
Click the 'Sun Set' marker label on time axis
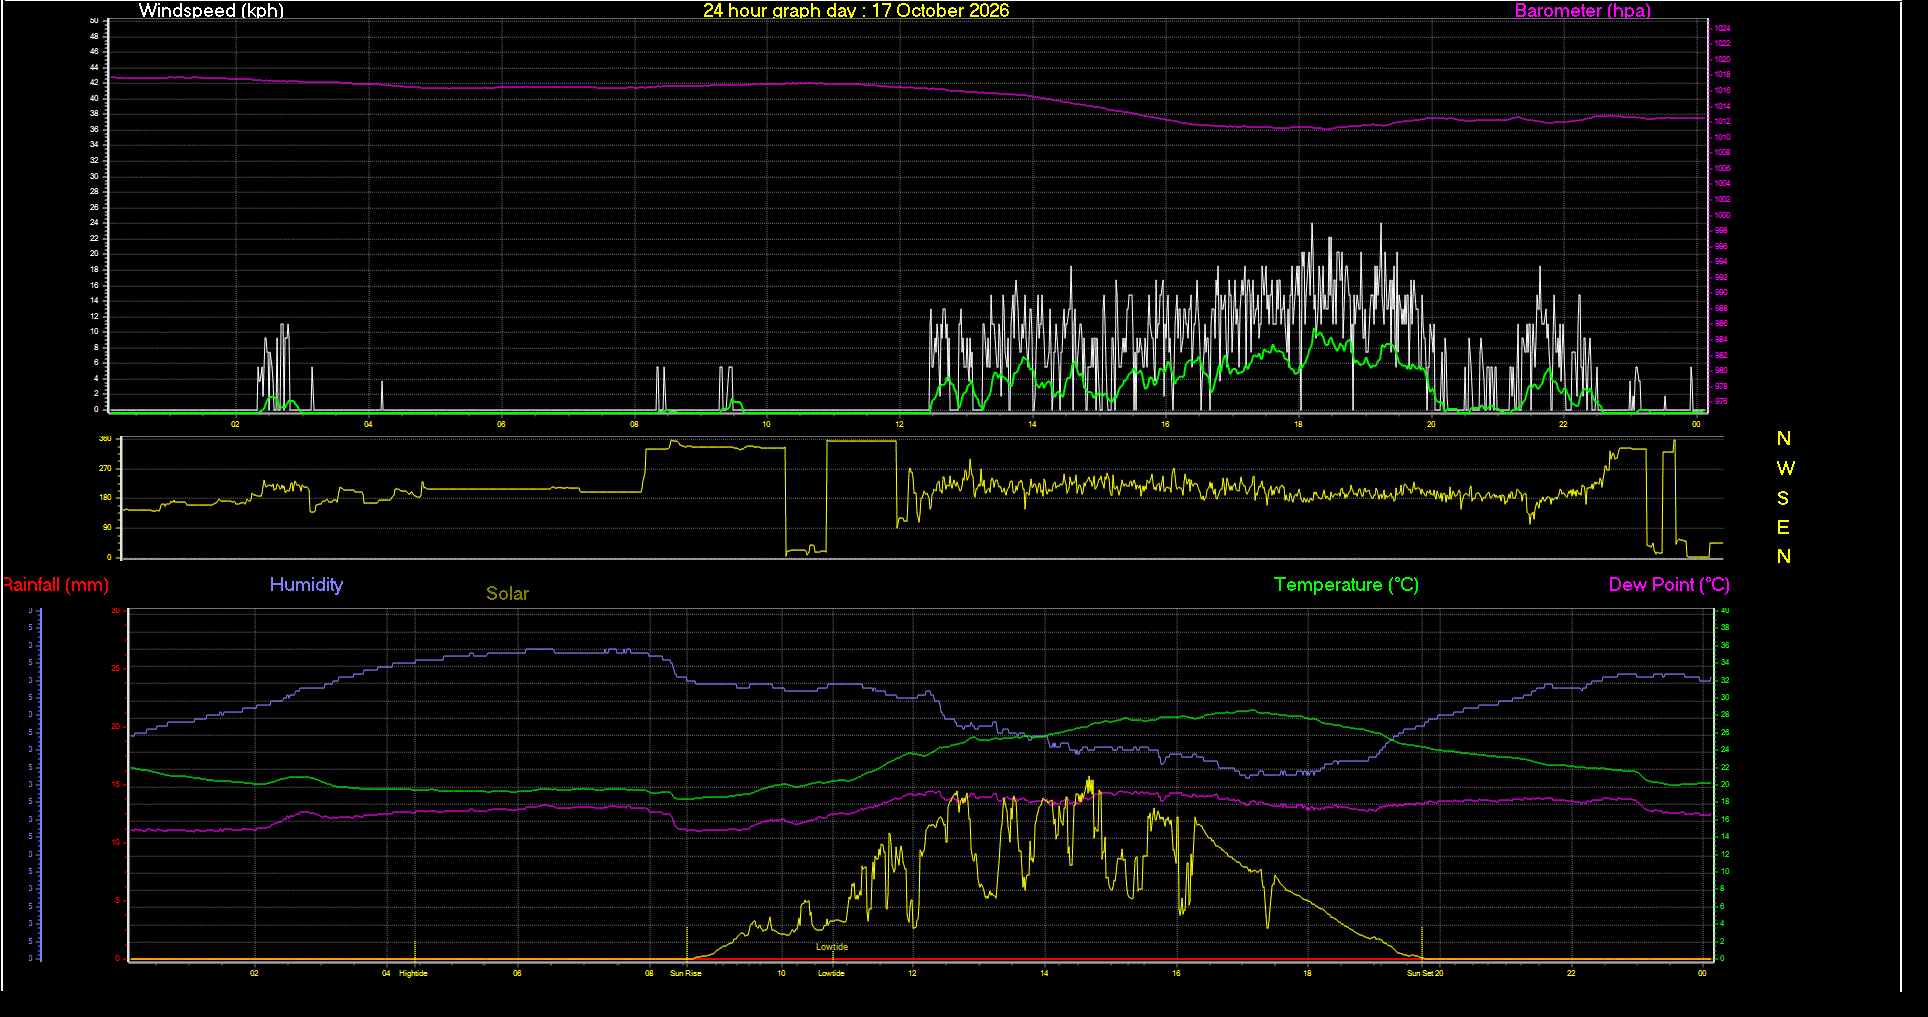[1420, 973]
